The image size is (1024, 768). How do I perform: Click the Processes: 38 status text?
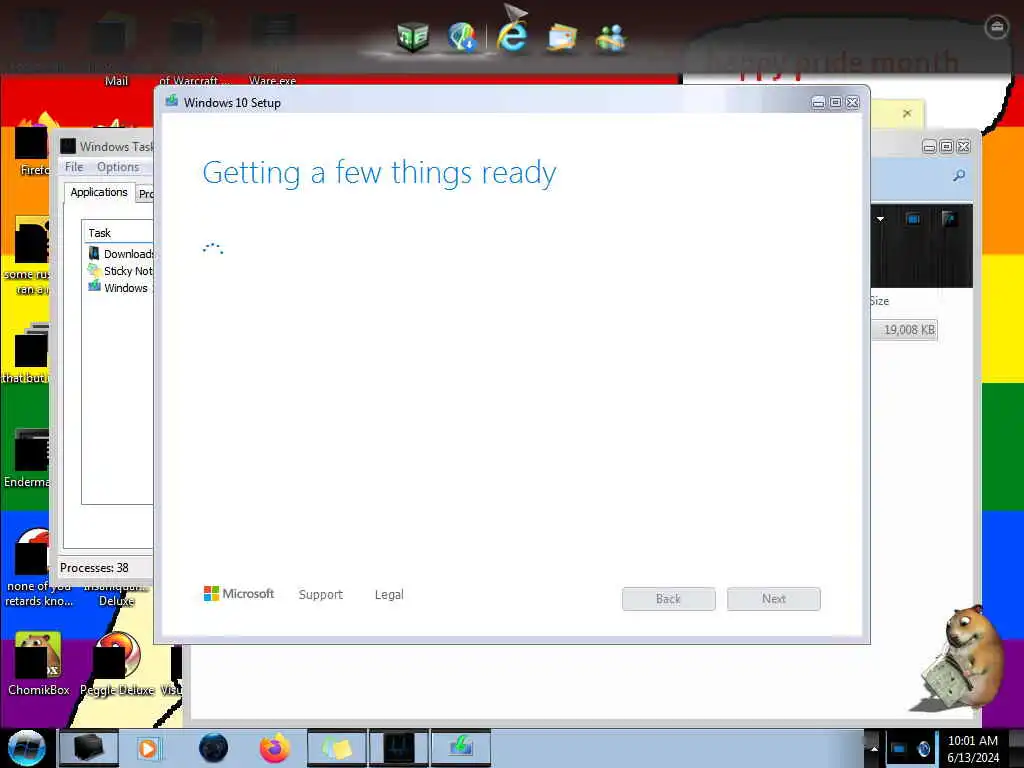[x=94, y=568]
